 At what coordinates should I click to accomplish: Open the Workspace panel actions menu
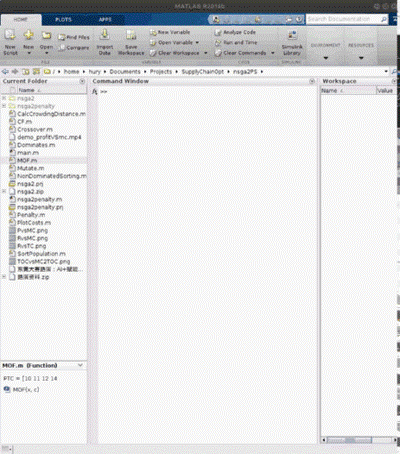pyautogui.click(x=394, y=81)
